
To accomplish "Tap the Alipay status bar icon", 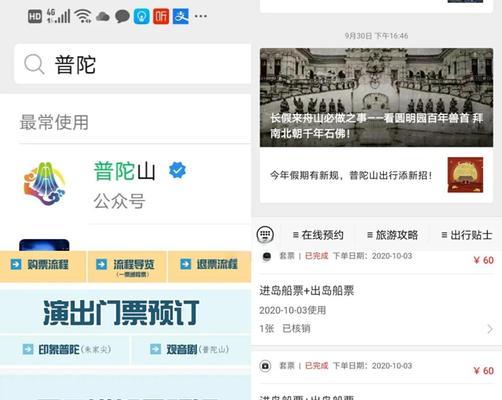I will point(181,16).
